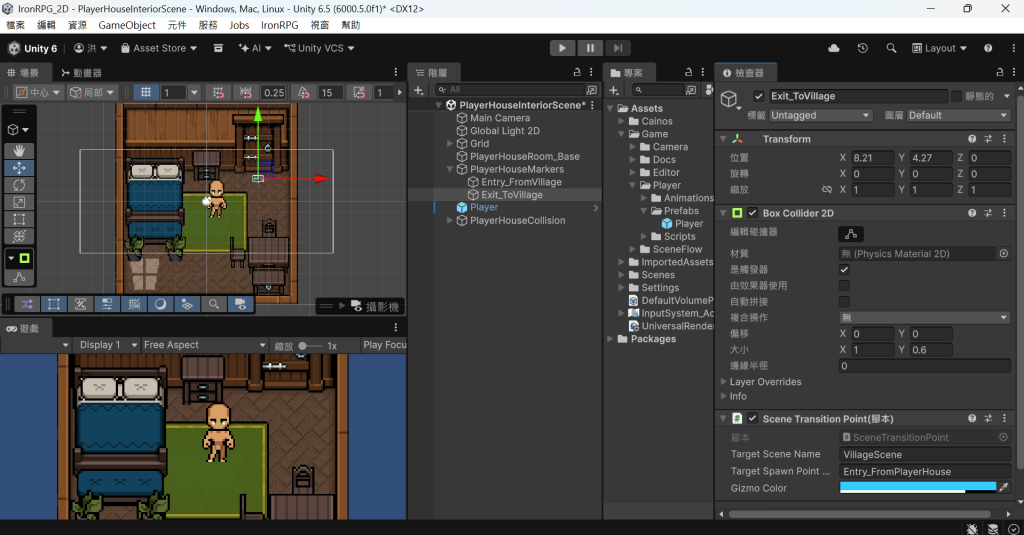This screenshot has width=1024, height=535.
Task: Expand the Layer Overrides section
Action: click(x=724, y=381)
